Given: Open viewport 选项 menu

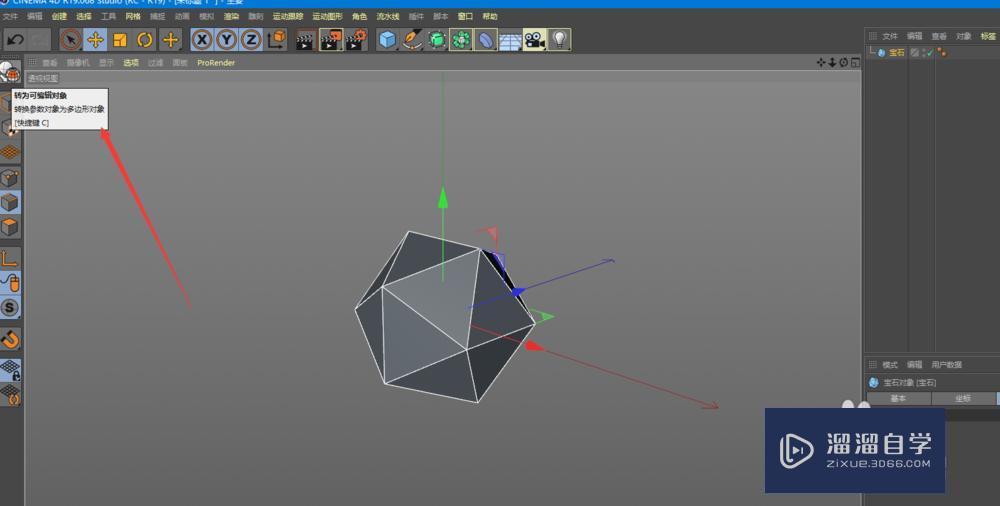Looking at the screenshot, I should coord(131,63).
